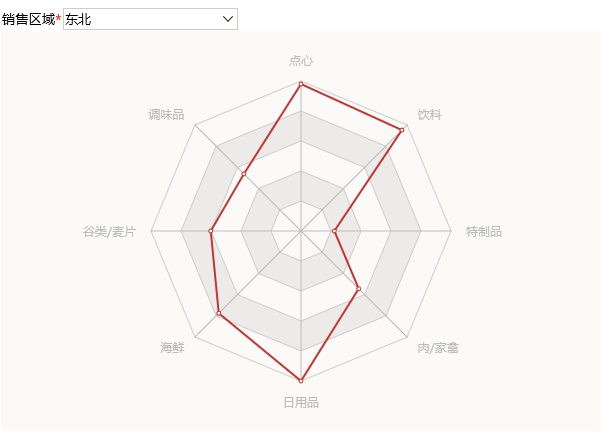Click the 点心 axis label
Image resolution: width=612 pixels, height=438 pixels.
tap(301, 61)
